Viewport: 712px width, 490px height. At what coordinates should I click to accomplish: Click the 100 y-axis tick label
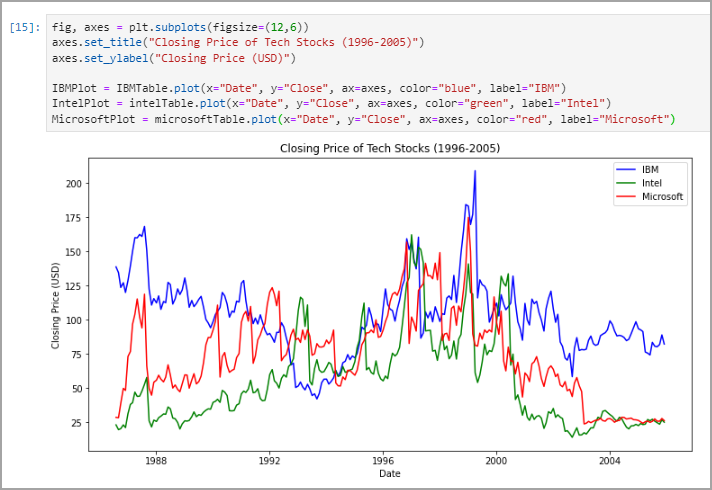74,320
